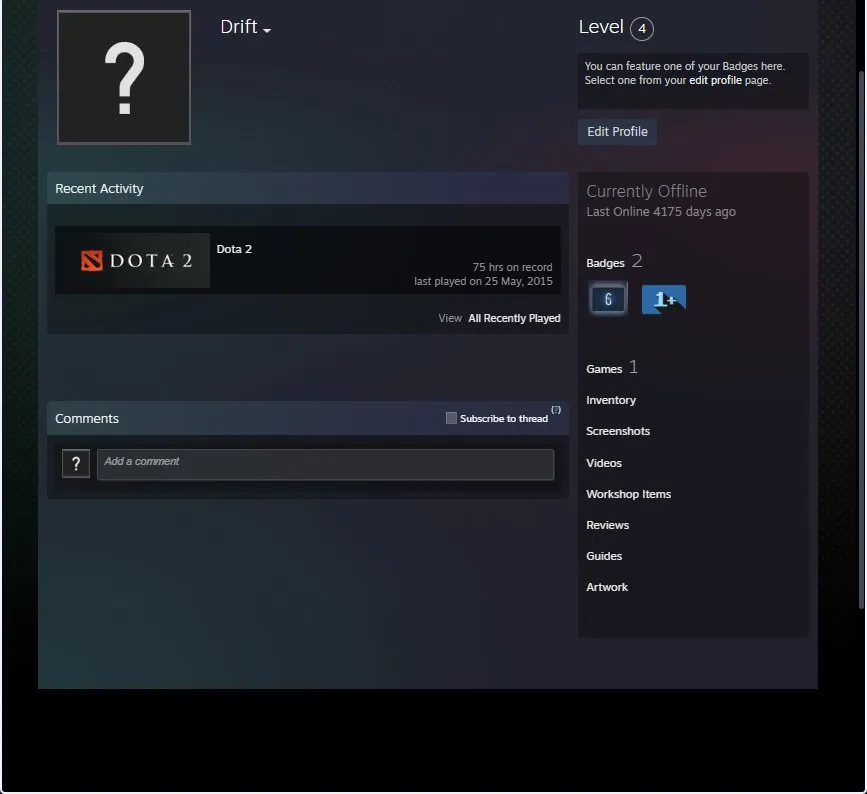The image size is (867, 794).
Task: Click the help question mark near Subscribe
Action: click(x=556, y=410)
